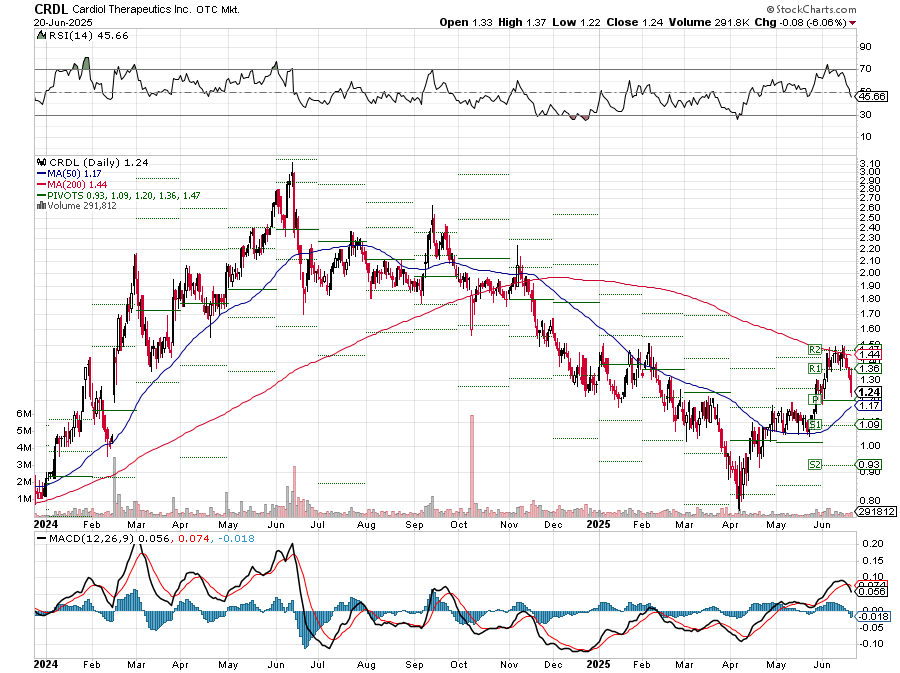Click the green 1.09 pivot price tag
Viewport: 900px width, 673px height.
870,425
